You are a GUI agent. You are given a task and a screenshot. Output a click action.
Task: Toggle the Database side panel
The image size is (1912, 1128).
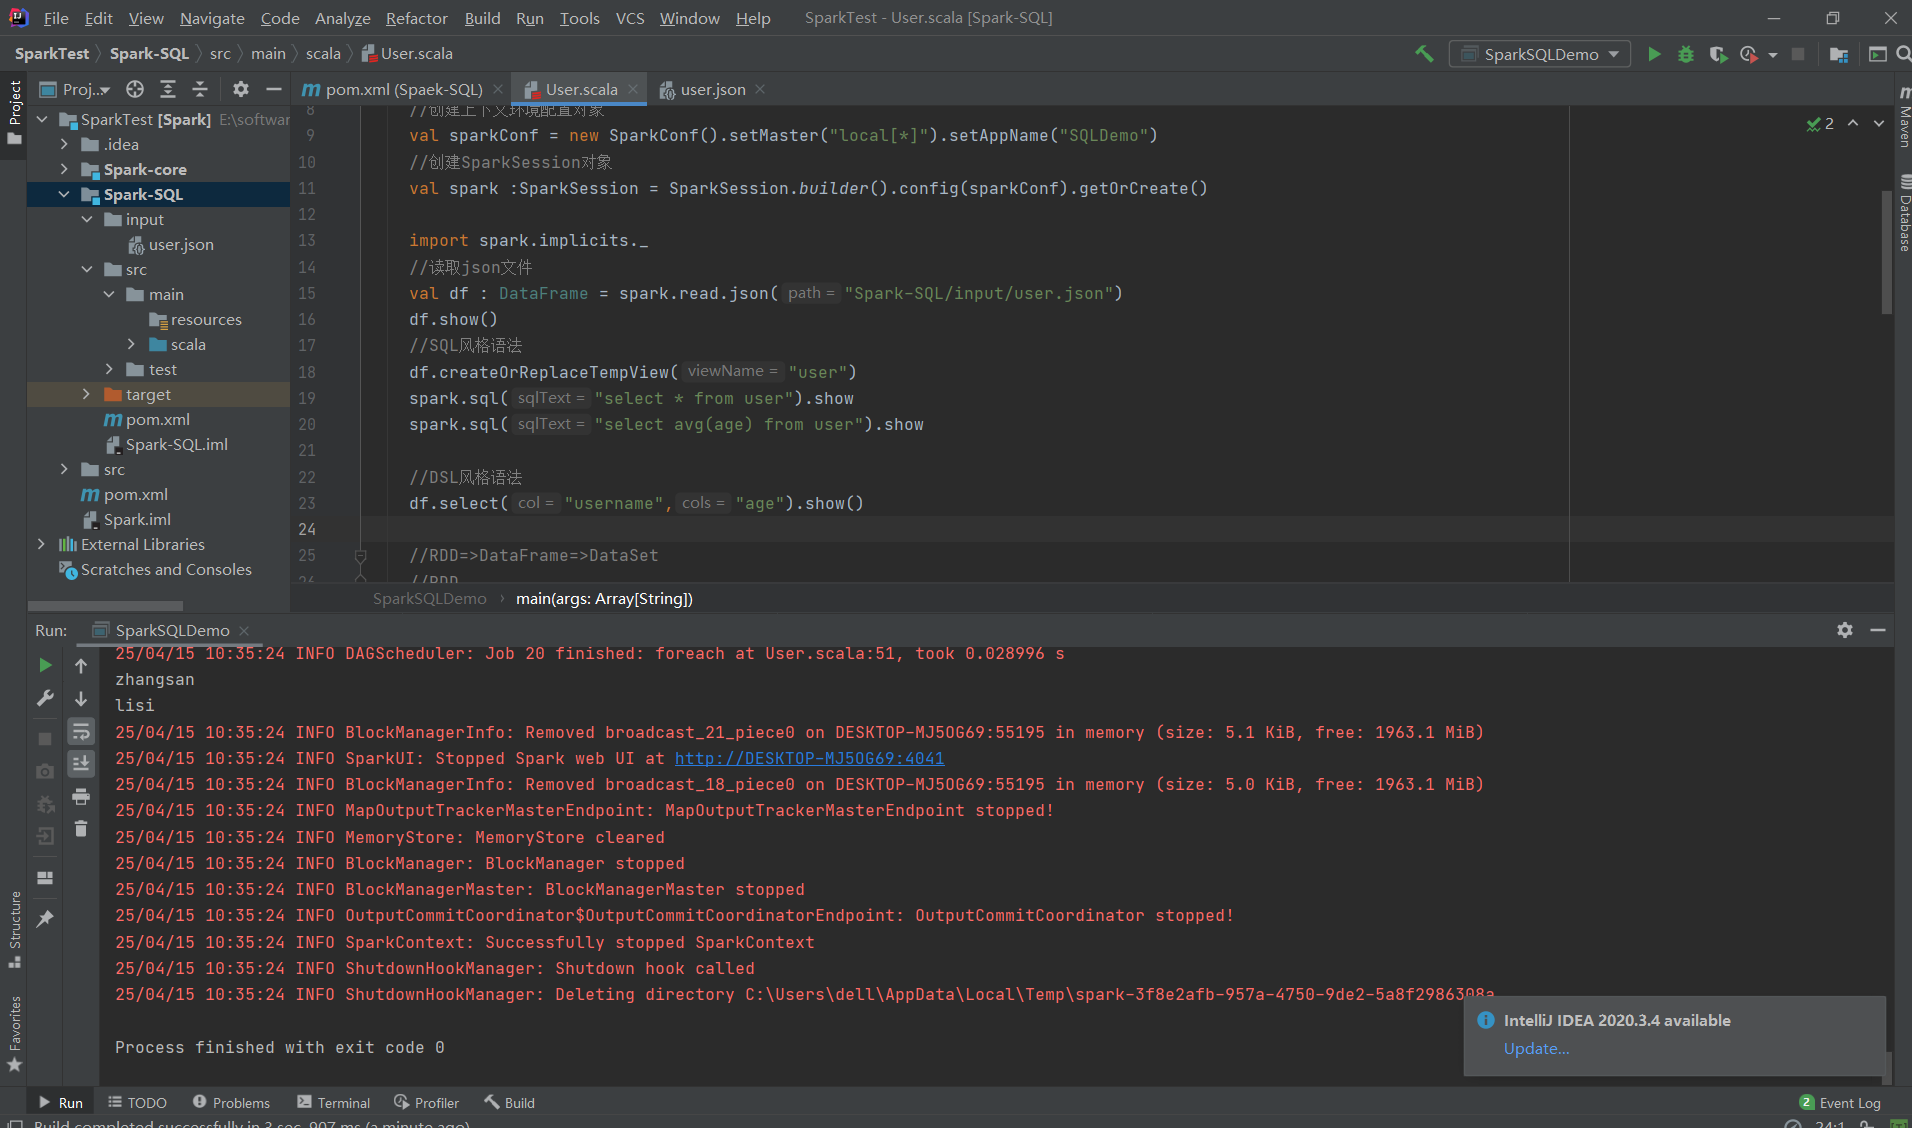click(x=1904, y=213)
